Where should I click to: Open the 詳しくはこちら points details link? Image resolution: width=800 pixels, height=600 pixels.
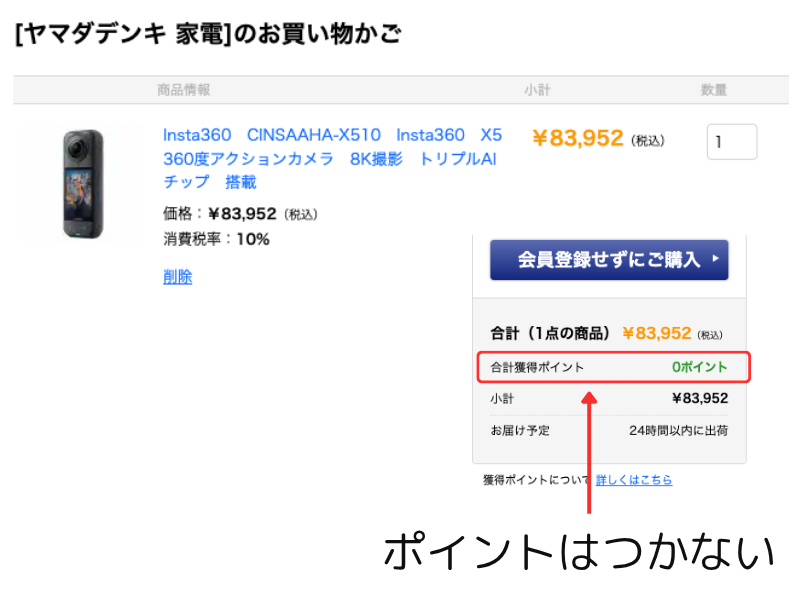point(634,480)
